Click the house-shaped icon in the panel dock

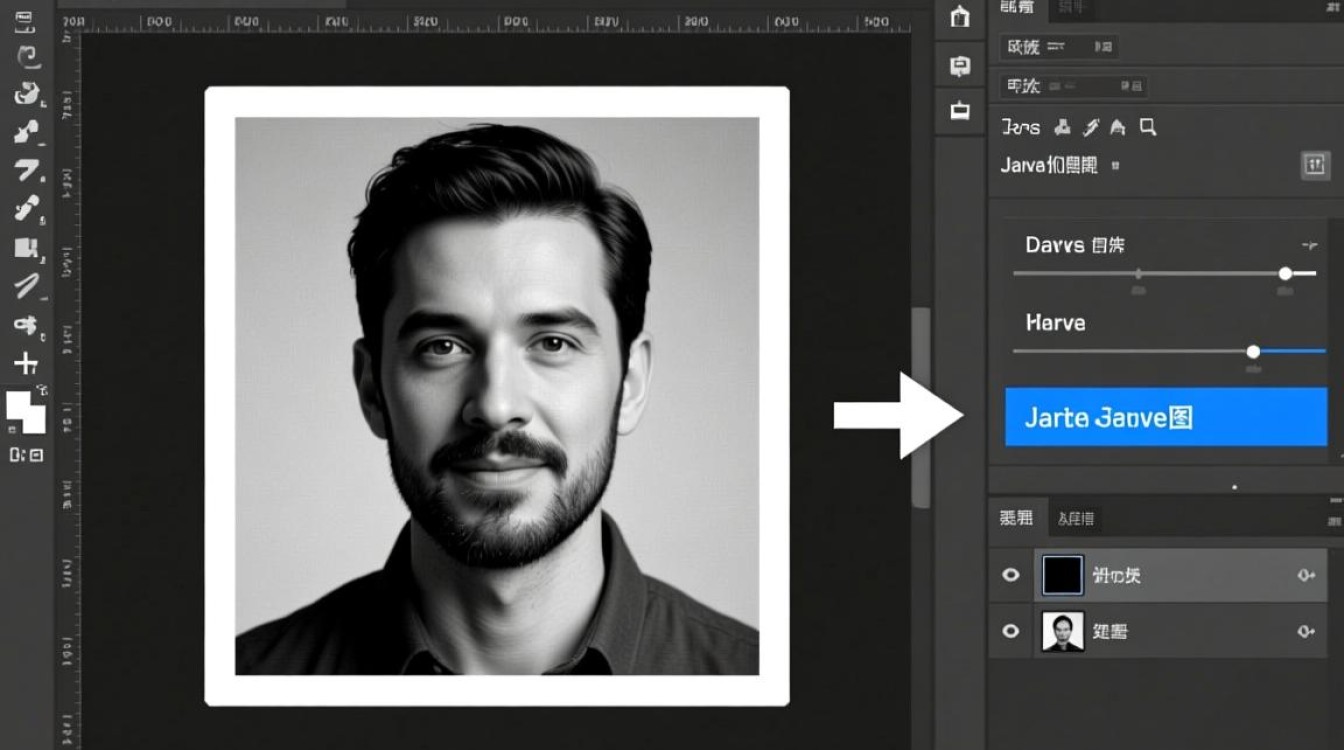click(x=960, y=17)
